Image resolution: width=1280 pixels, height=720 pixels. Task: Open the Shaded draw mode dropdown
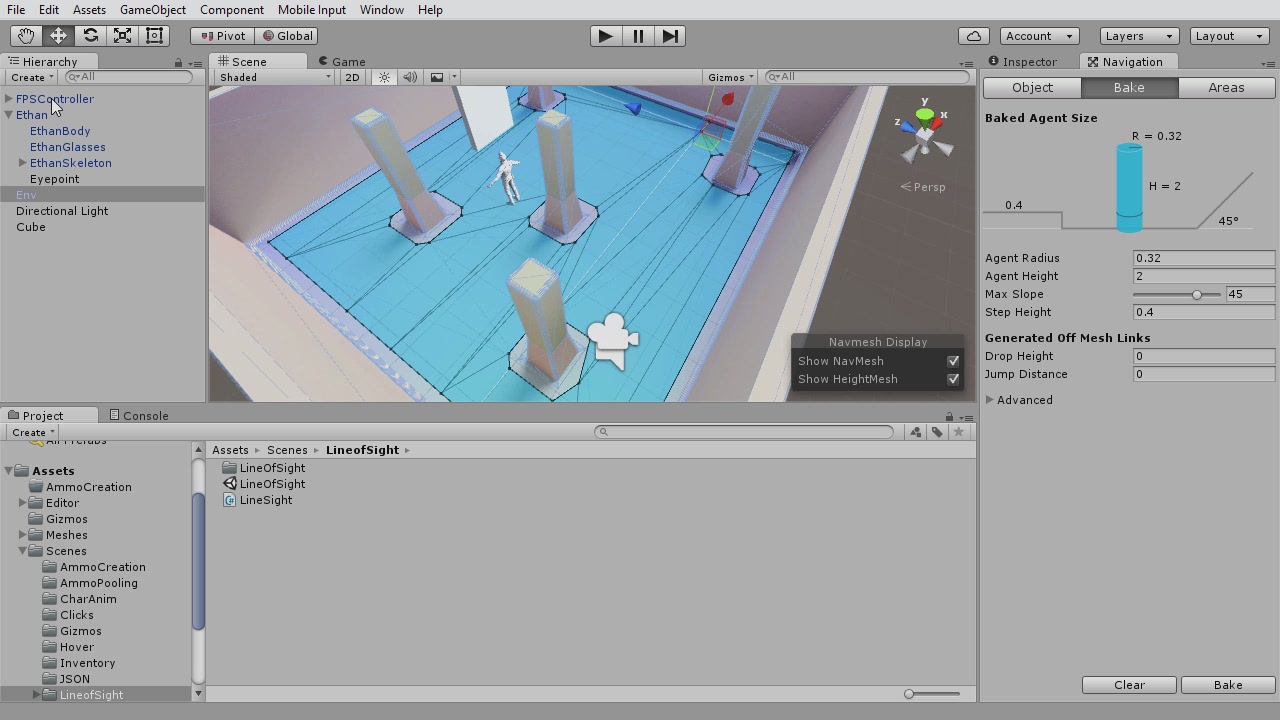click(x=275, y=77)
